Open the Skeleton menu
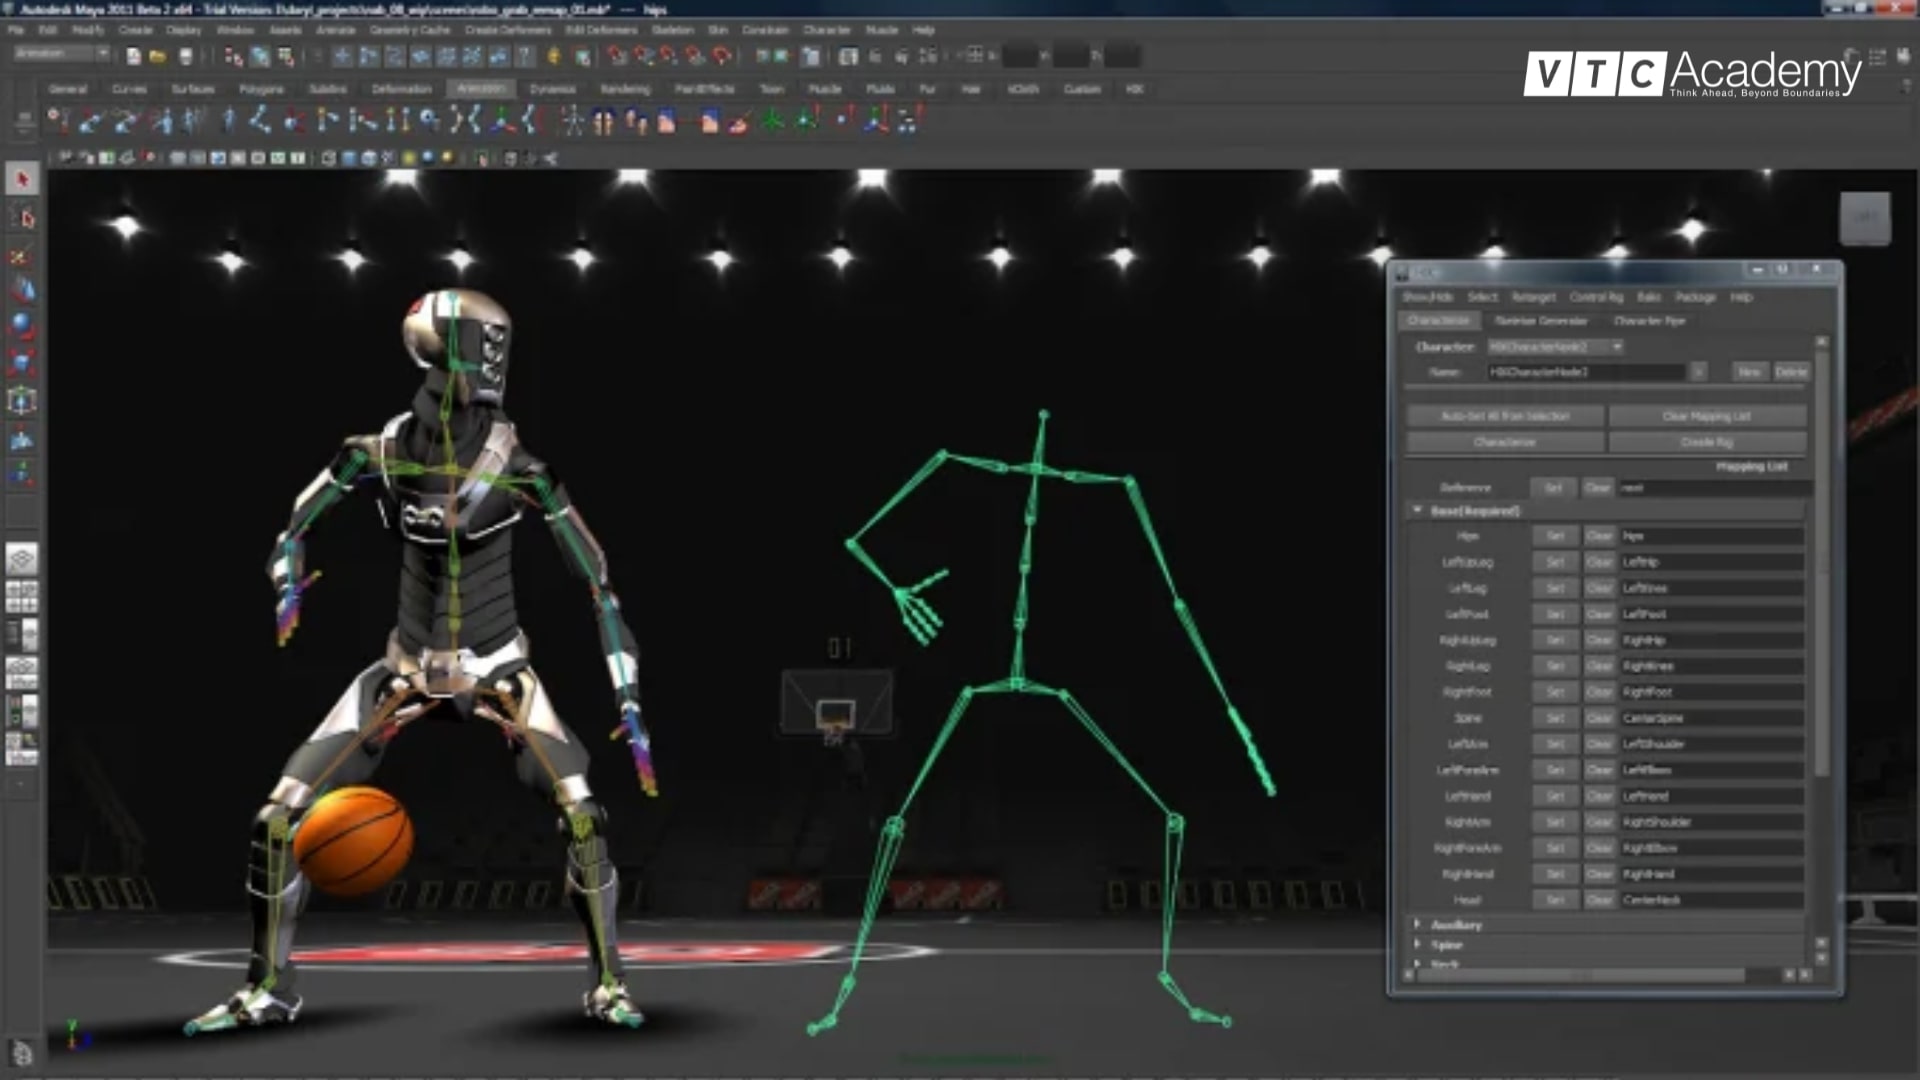The height and width of the screenshot is (1080, 1920). pos(673,30)
